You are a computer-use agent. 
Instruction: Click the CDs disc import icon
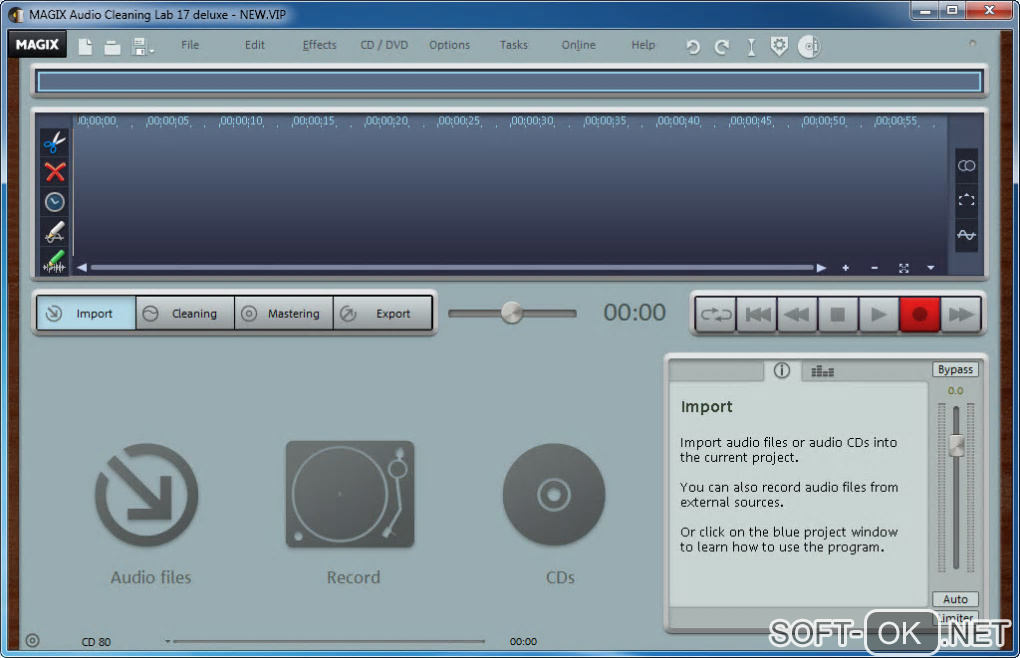[554, 495]
